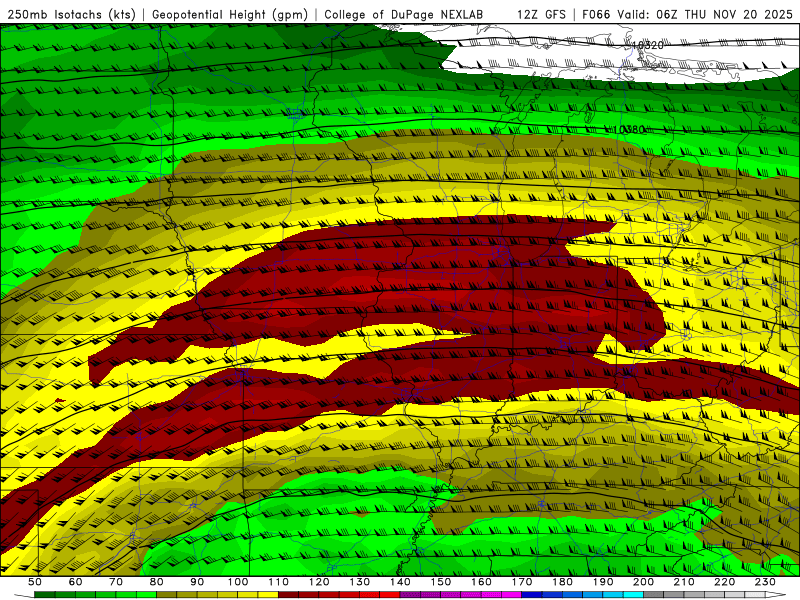800x600 pixels.
Task: Click the 120 legend value
Action: click(x=319, y=582)
